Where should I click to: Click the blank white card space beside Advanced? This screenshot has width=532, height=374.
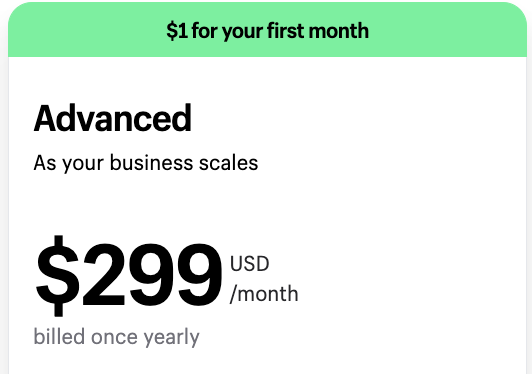coord(356,118)
